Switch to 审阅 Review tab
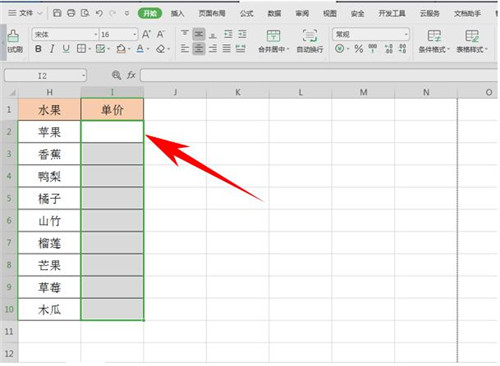 [302, 13]
